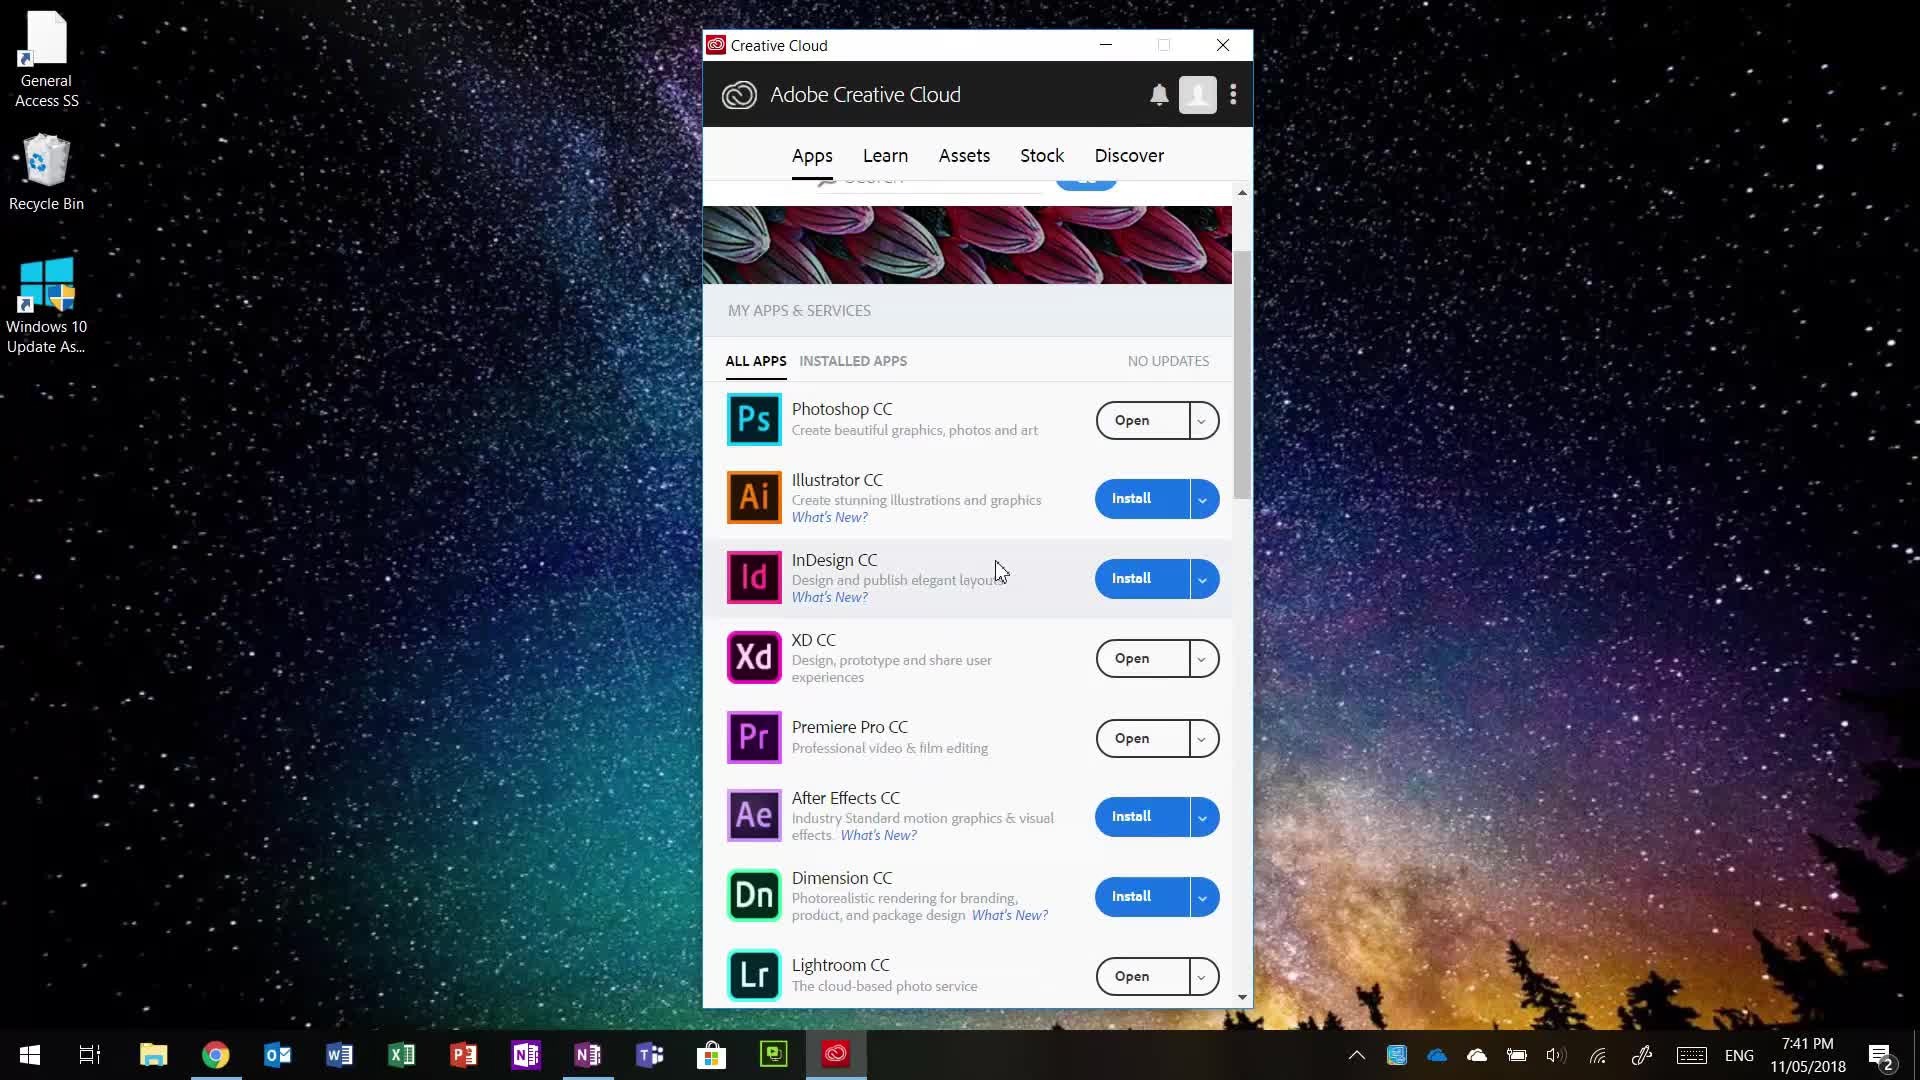Select the InDesign CC app icon
Image resolution: width=1920 pixels, height=1080 pixels.
(754, 577)
